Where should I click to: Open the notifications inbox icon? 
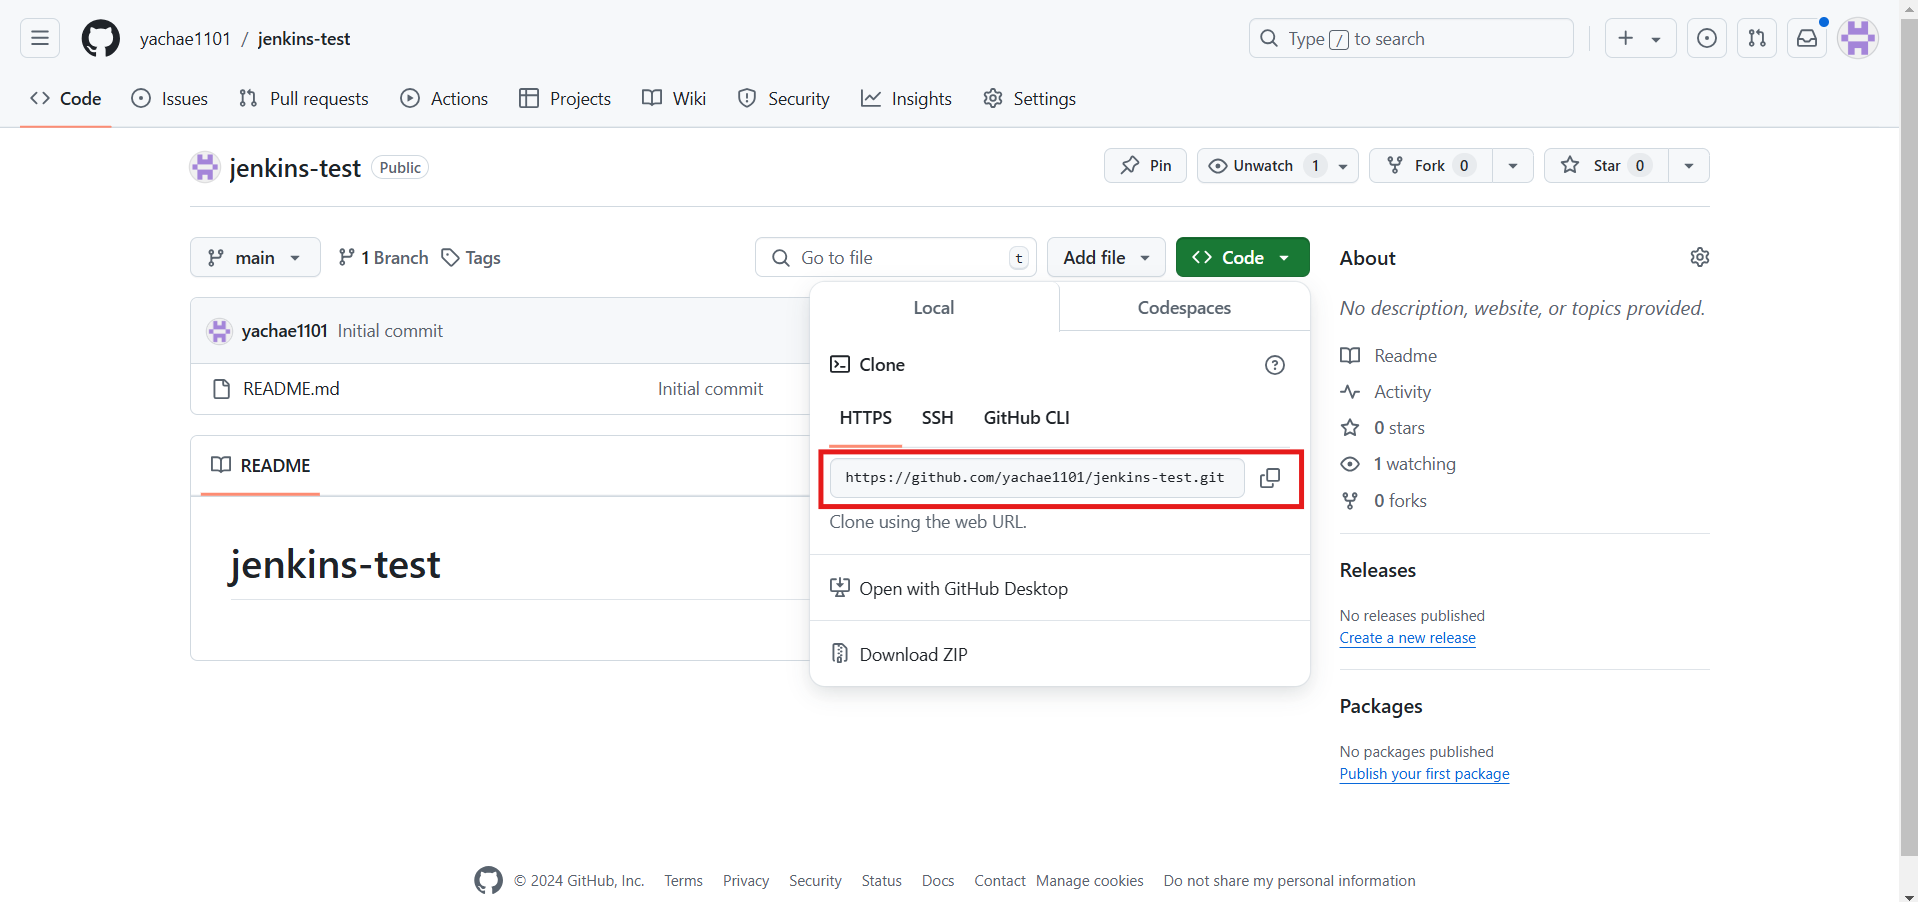click(x=1807, y=38)
